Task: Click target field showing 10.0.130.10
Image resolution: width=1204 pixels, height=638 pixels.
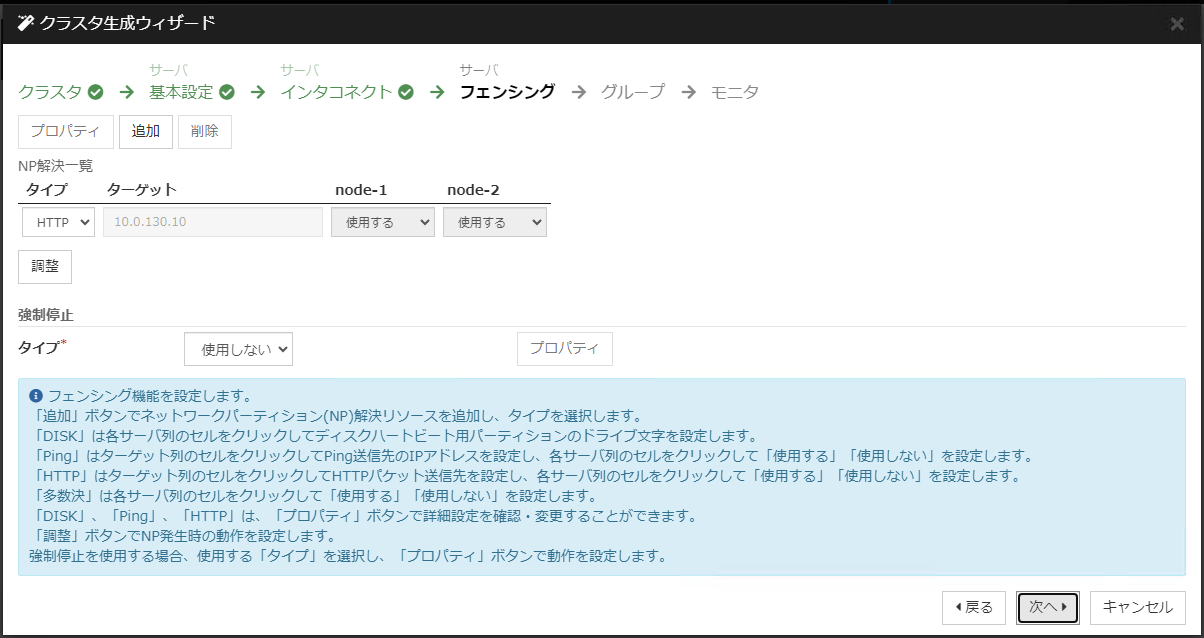Action: click(x=213, y=222)
